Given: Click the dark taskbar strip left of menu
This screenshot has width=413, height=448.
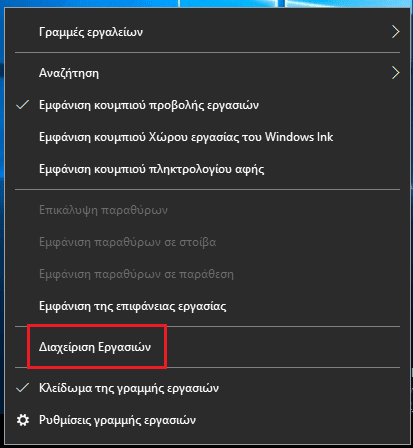Looking at the screenshot, I should click(x=2, y=430).
